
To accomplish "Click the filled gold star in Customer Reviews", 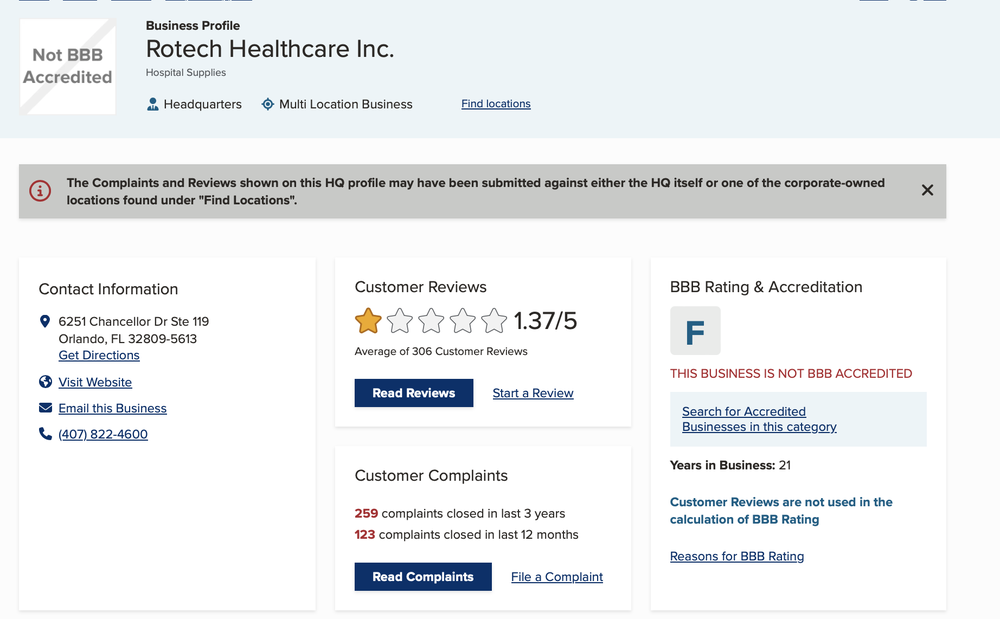I will 369,321.
